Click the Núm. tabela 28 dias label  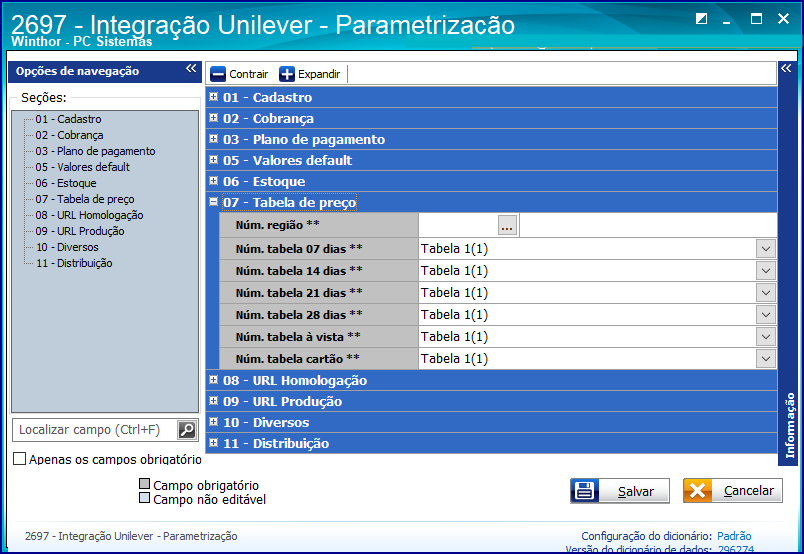(299, 315)
